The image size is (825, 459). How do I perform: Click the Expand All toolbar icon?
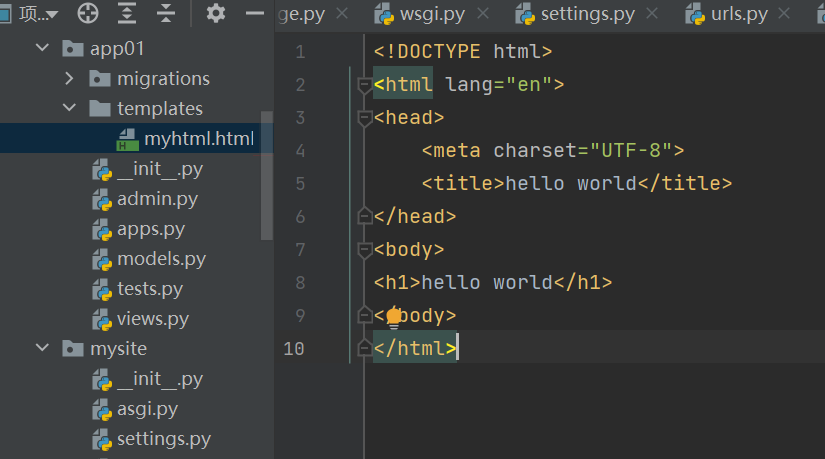(x=127, y=14)
